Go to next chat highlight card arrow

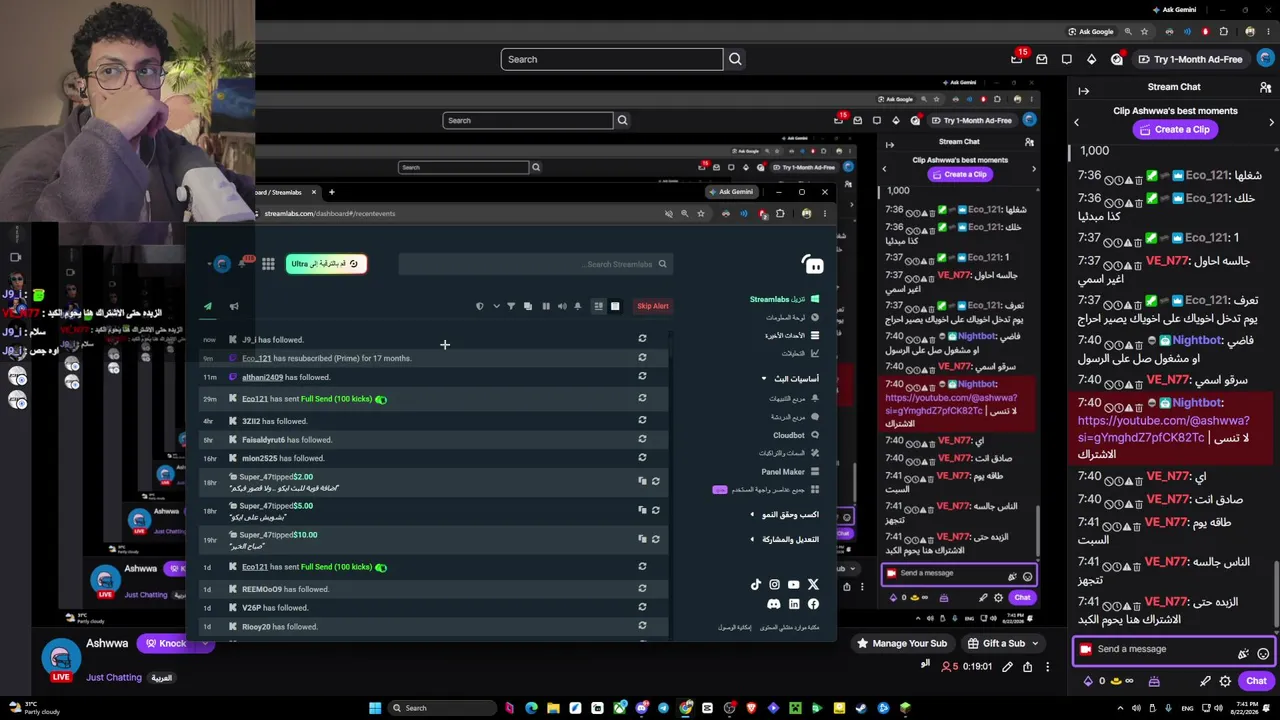(x=1271, y=122)
